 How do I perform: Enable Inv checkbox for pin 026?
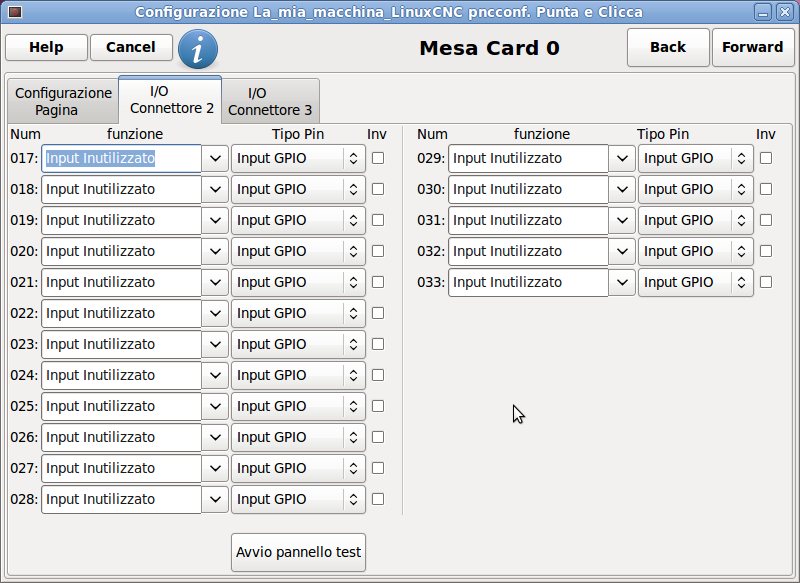pyautogui.click(x=378, y=437)
